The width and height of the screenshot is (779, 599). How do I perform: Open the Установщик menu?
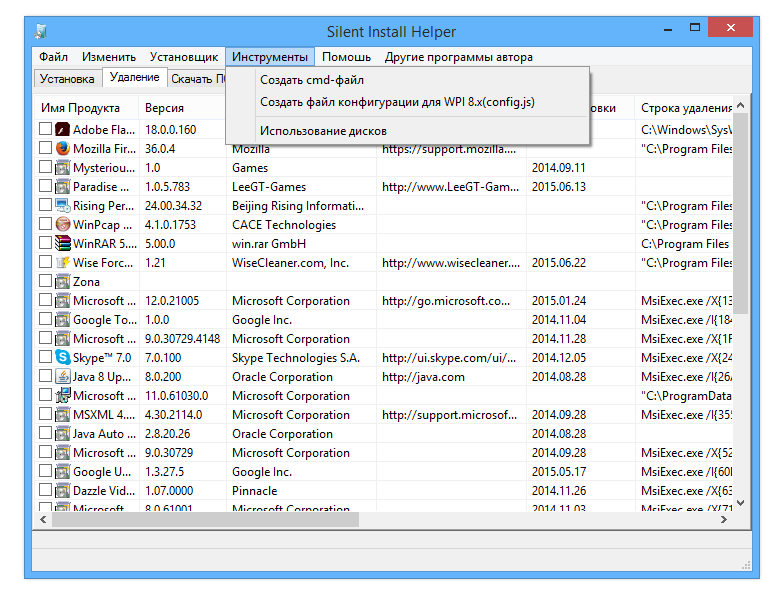point(184,57)
